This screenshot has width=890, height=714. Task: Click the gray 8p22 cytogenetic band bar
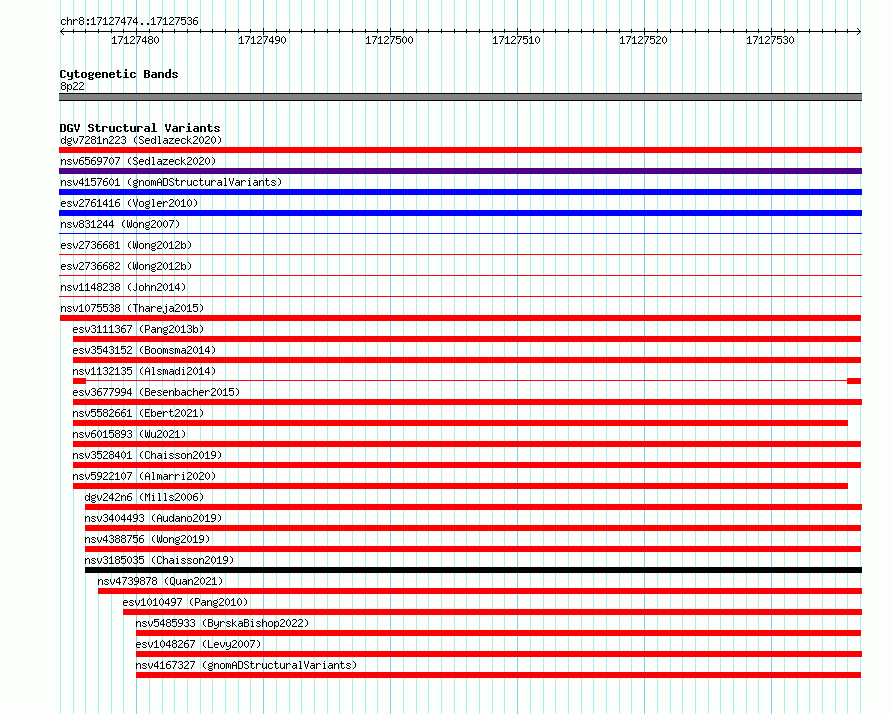[460, 97]
